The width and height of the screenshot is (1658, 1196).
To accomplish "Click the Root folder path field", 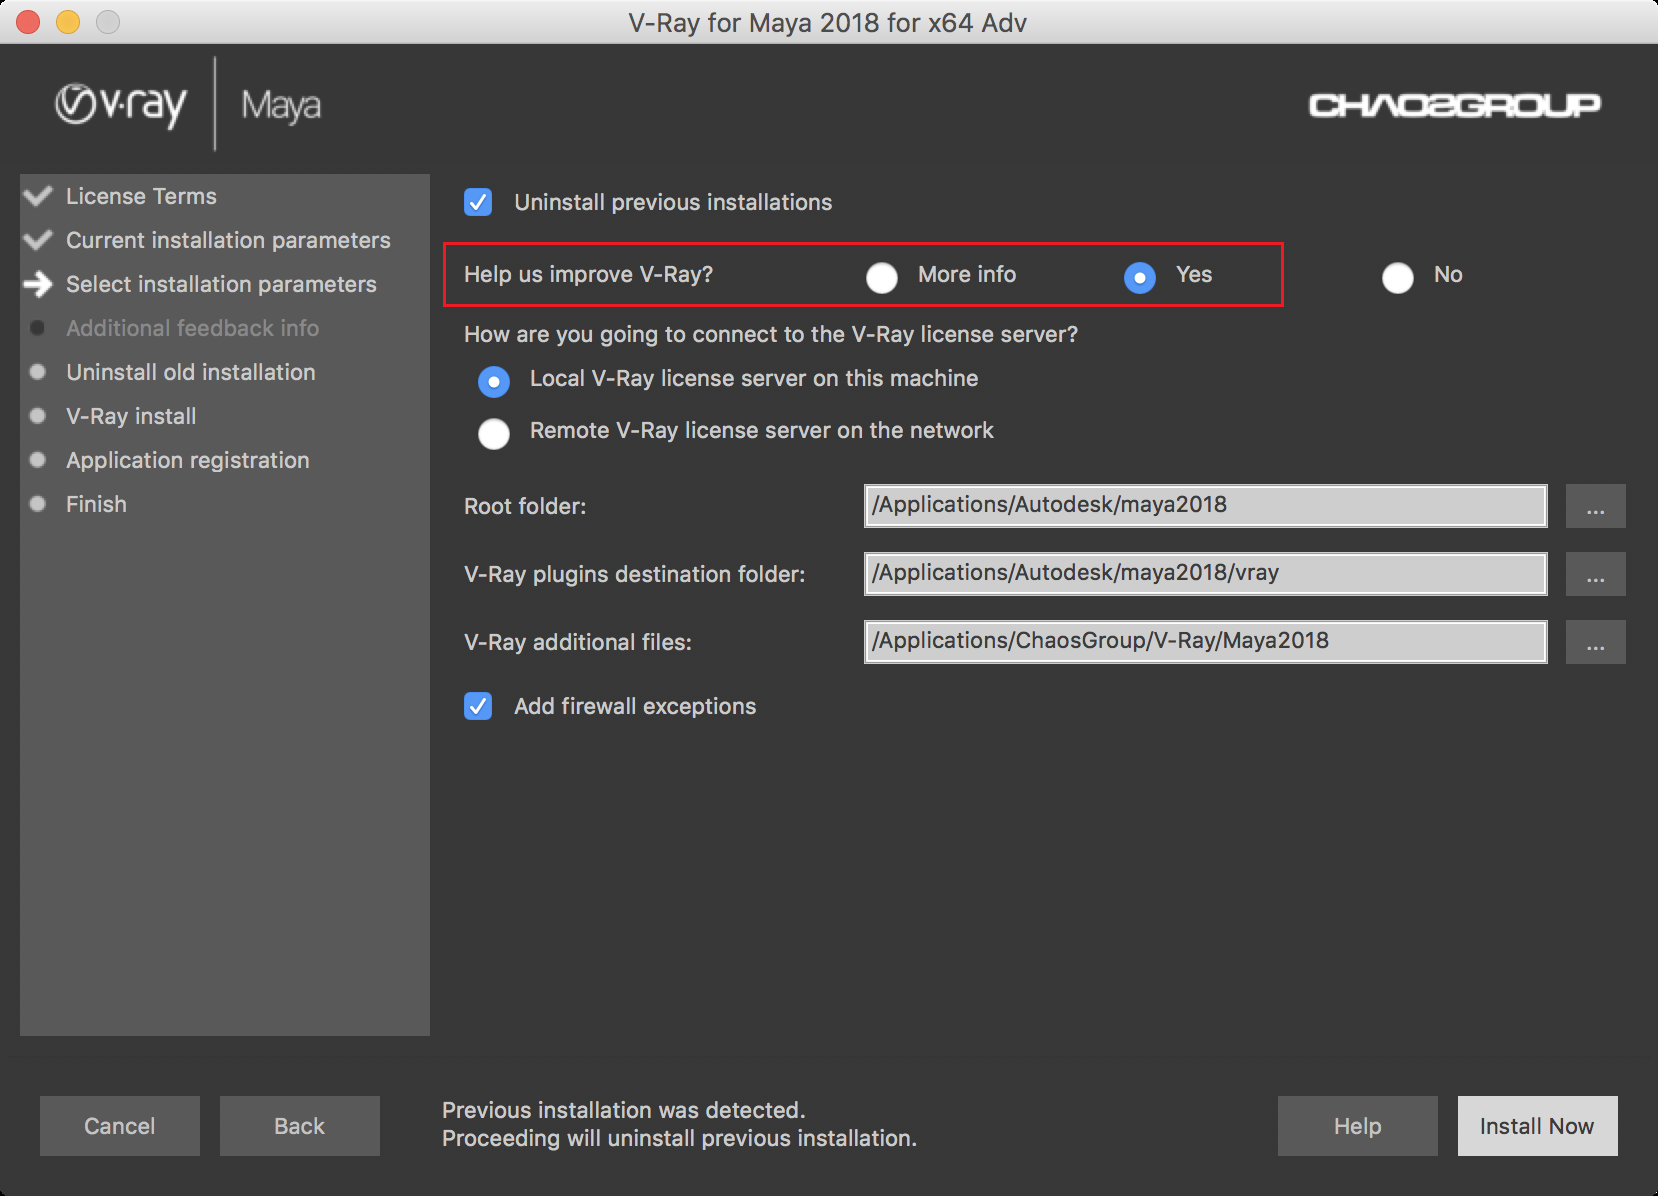I will [x=1206, y=506].
